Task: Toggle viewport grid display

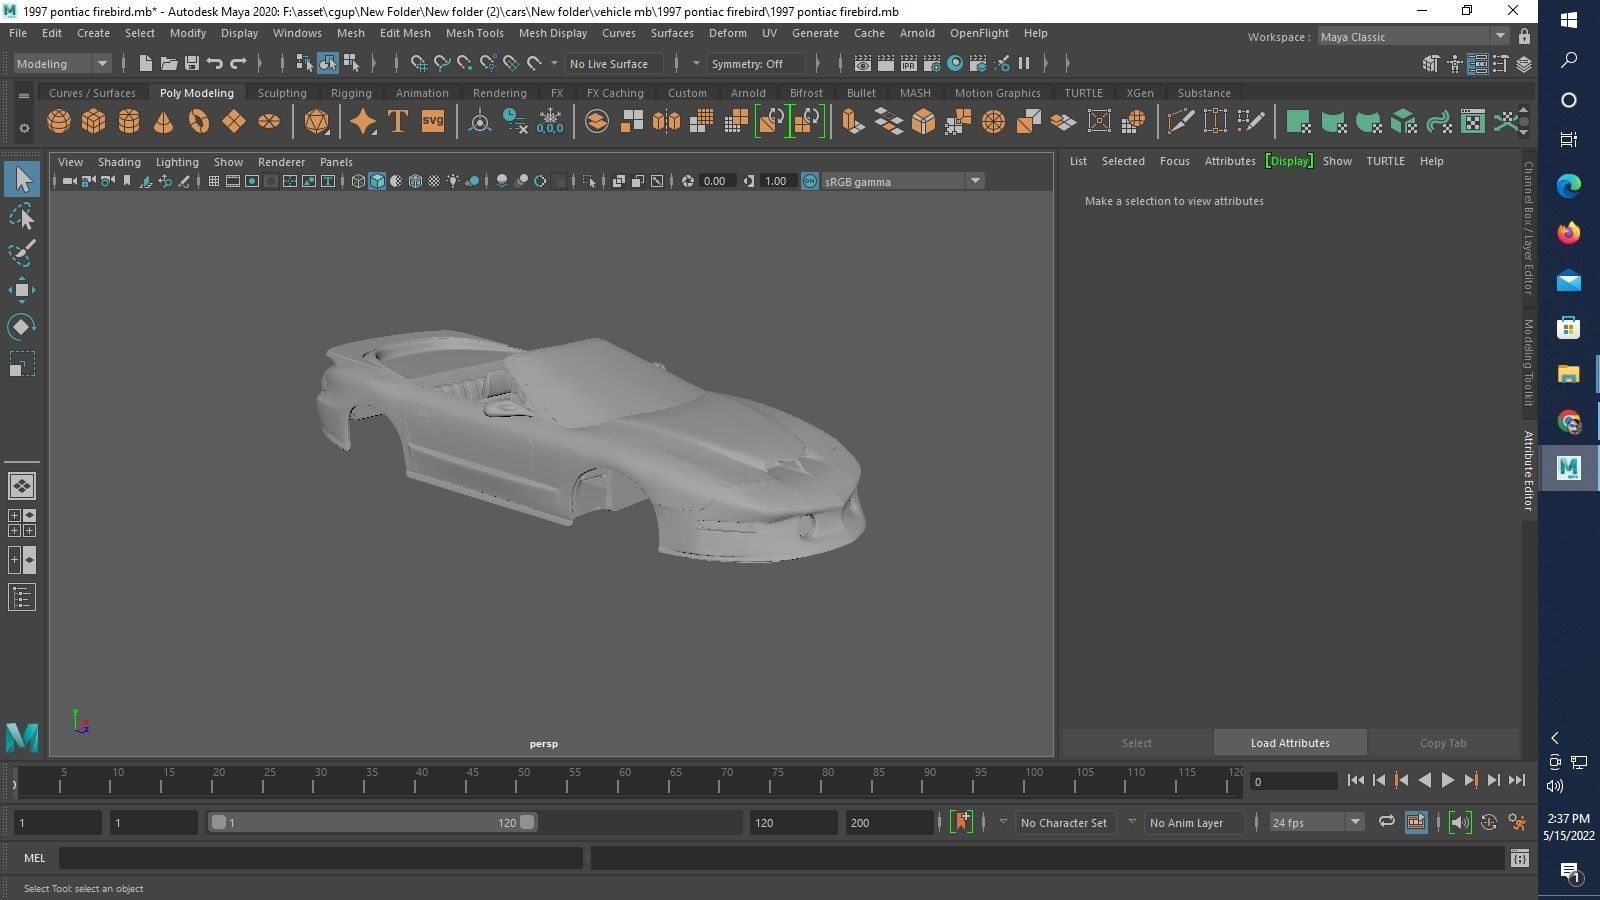Action: (x=213, y=181)
